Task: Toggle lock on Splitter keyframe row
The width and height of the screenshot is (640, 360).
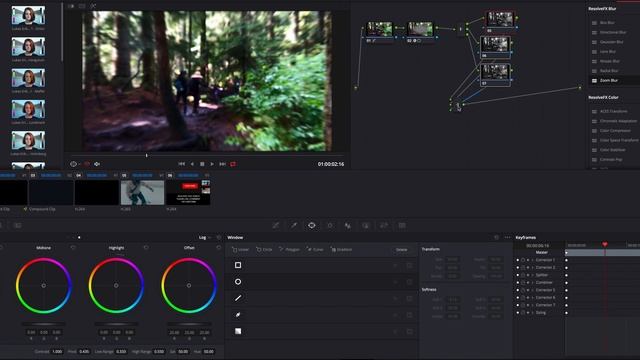Action: tap(523, 275)
